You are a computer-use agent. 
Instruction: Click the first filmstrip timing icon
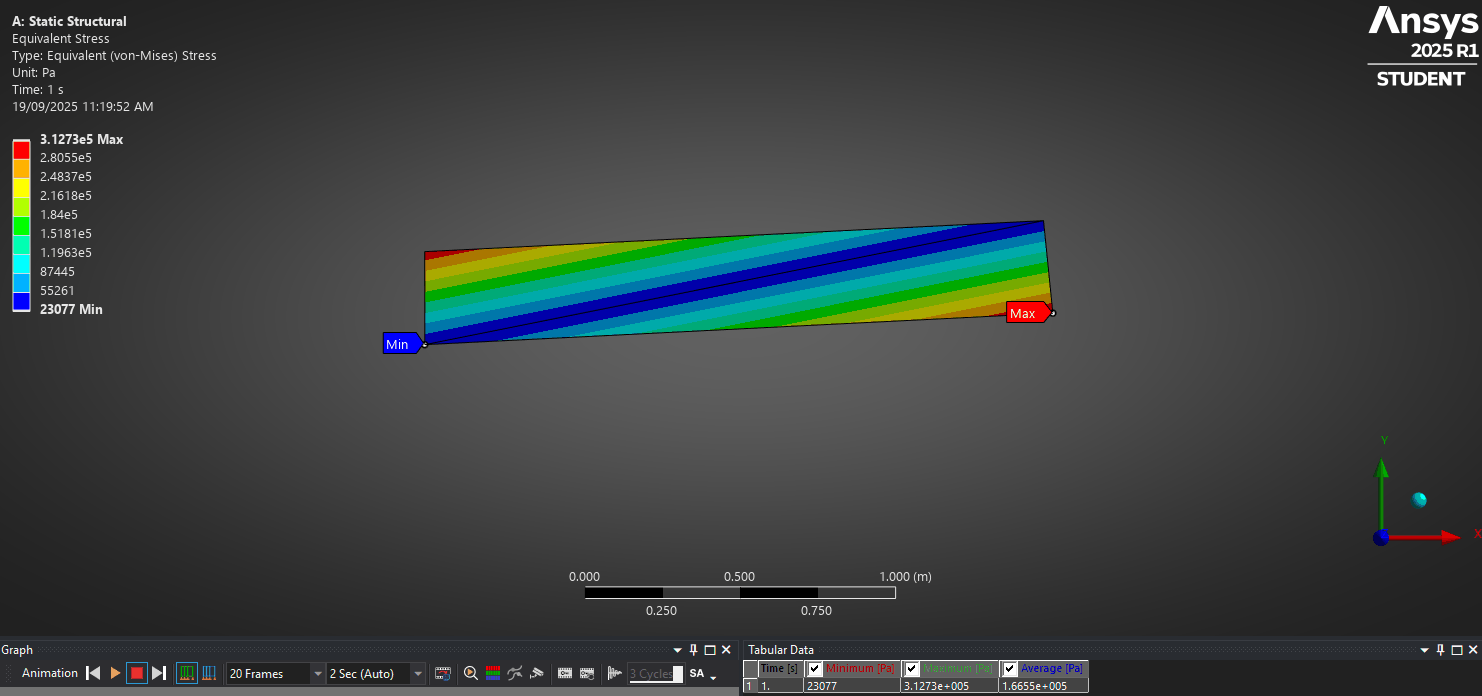pos(565,673)
